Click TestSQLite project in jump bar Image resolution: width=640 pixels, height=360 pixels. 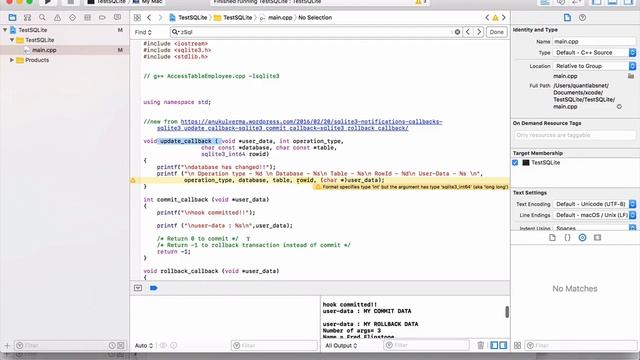tap(188, 18)
